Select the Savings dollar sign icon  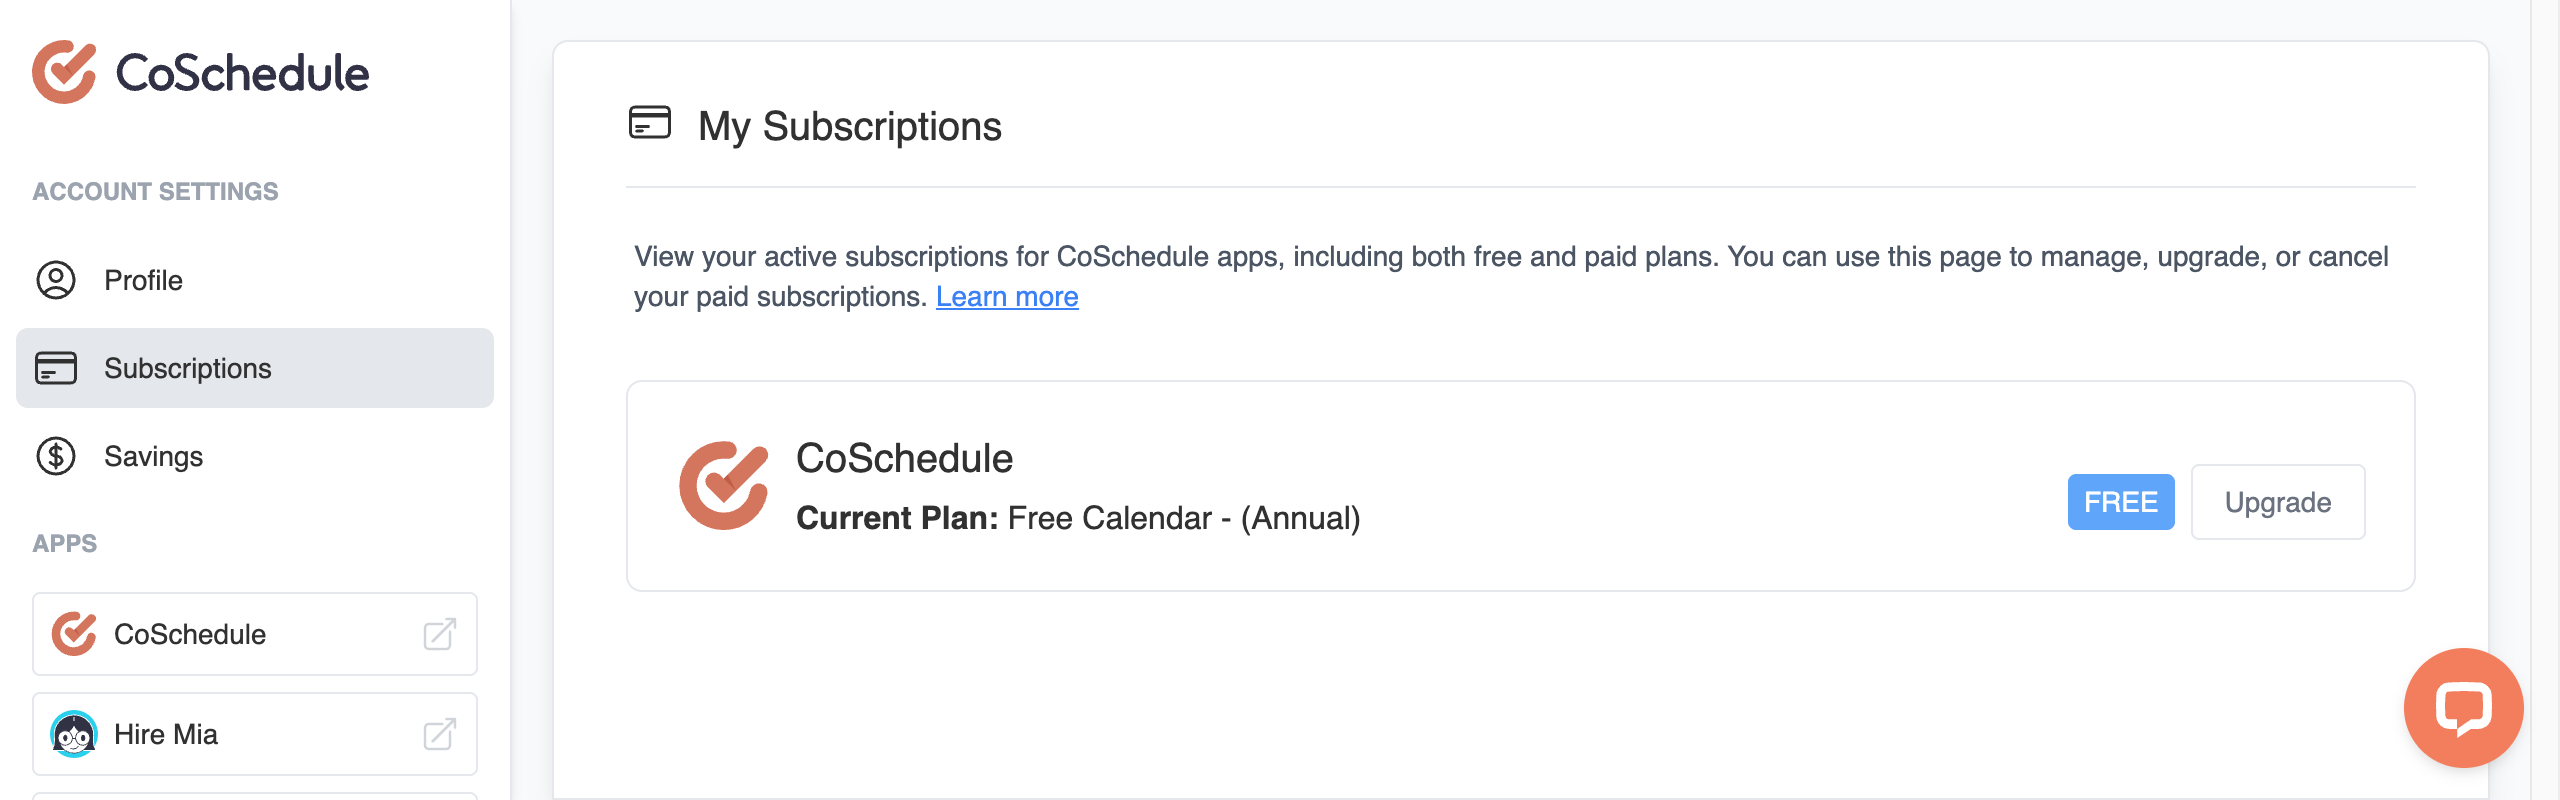pyautogui.click(x=56, y=457)
